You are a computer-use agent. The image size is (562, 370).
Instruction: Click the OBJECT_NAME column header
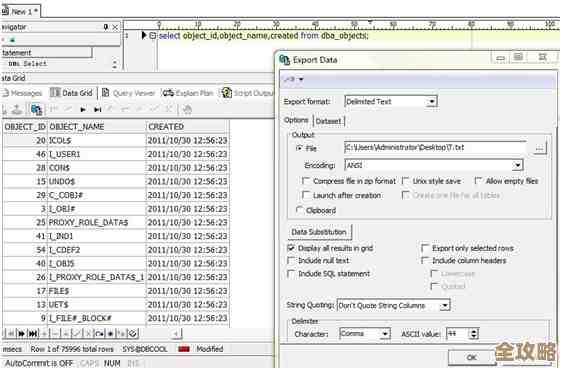(96, 127)
